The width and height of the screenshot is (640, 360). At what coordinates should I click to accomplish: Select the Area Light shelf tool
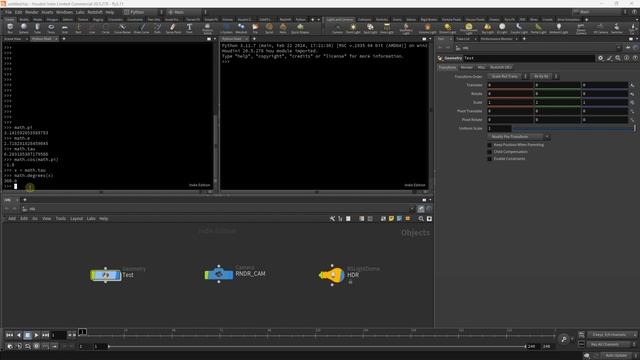click(387, 28)
